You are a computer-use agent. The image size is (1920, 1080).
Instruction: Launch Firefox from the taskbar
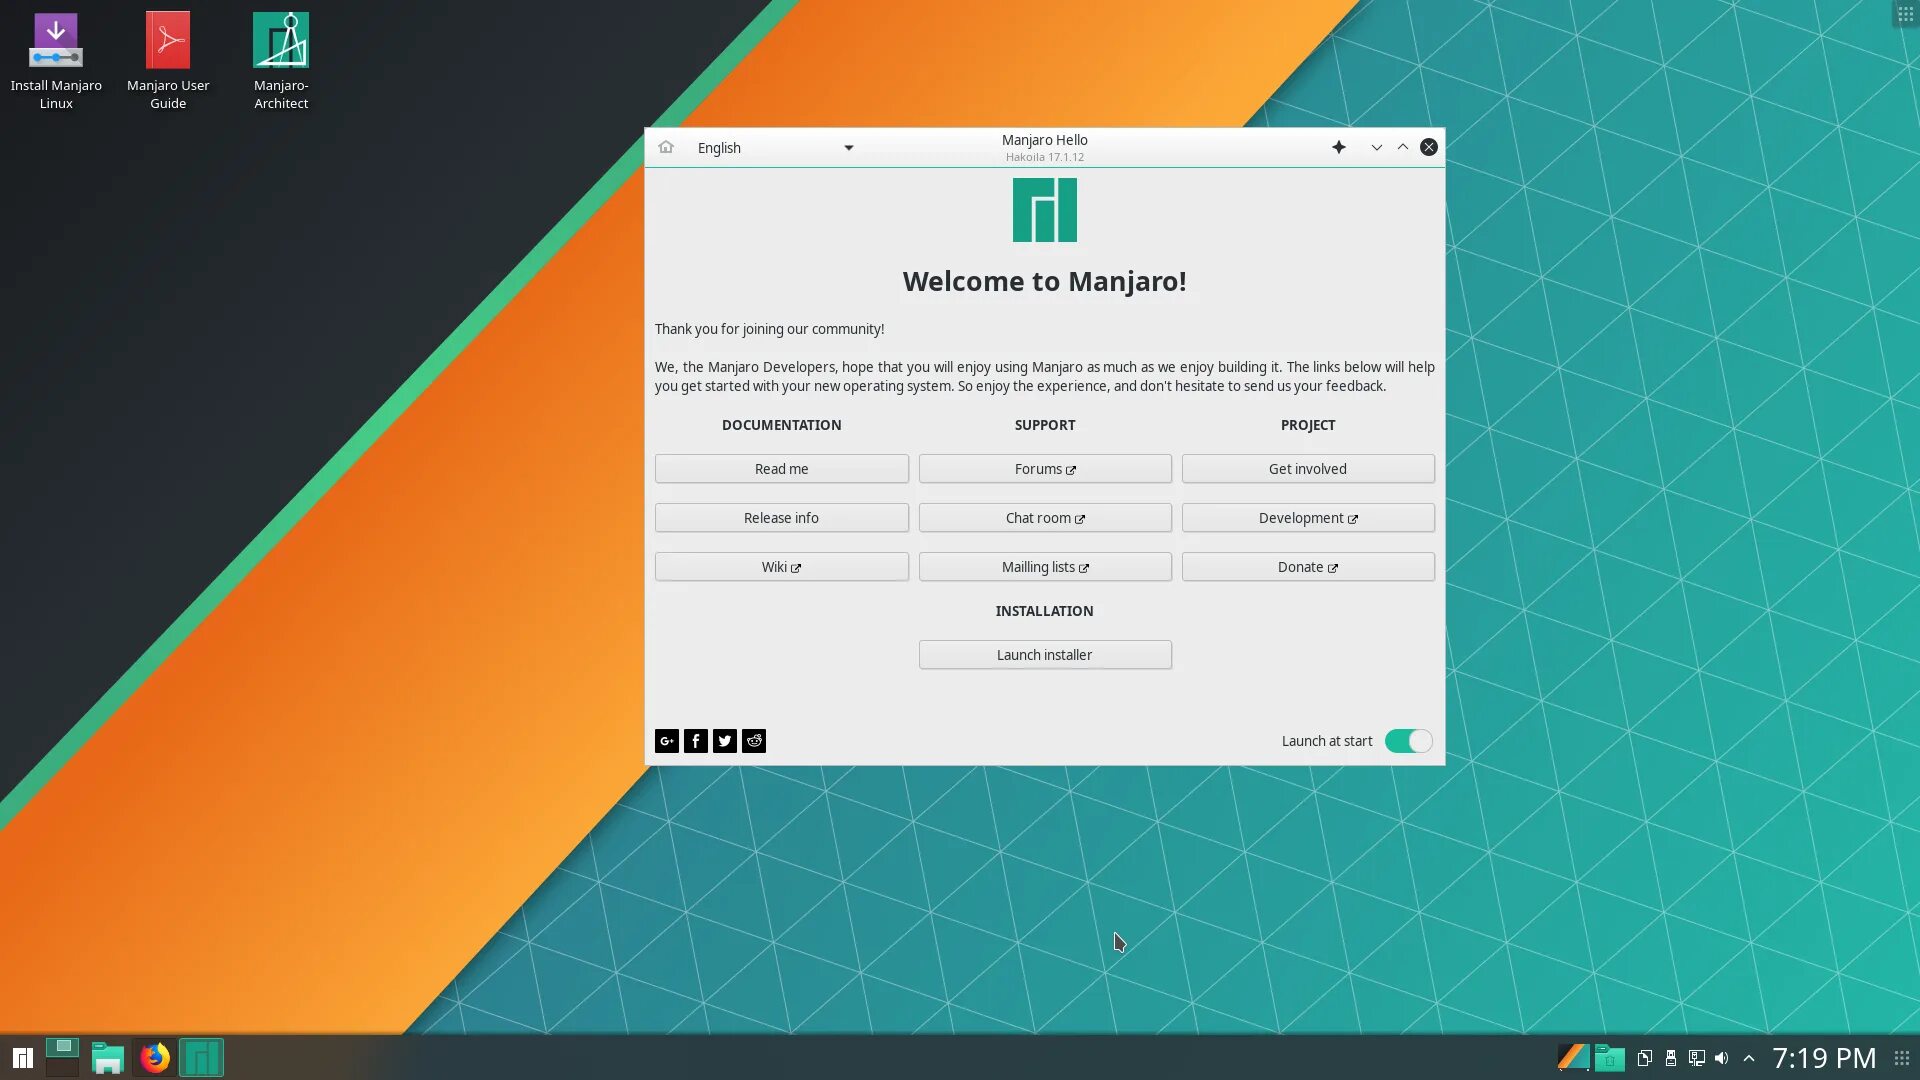pos(155,1058)
